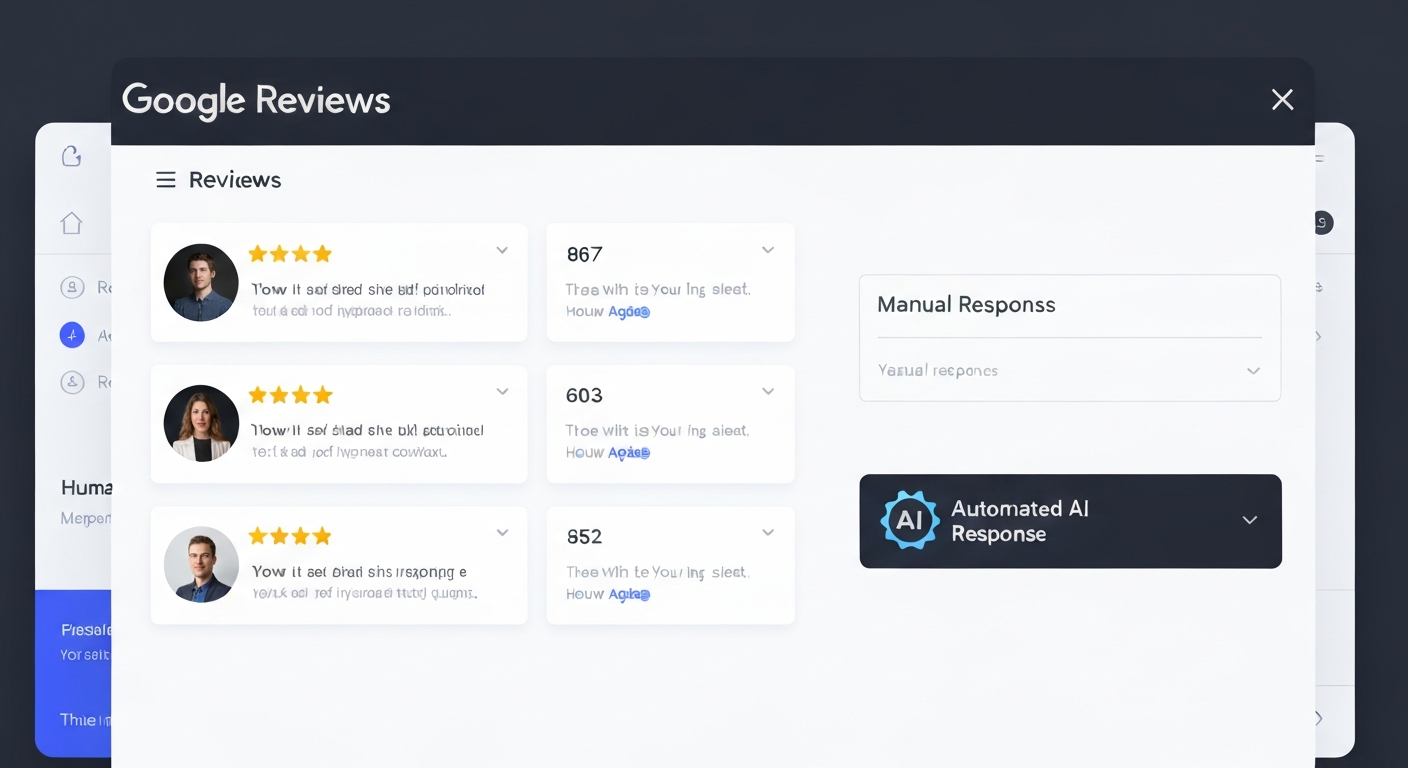Click the "Manual Responss" heading
Image resolution: width=1408 pixels, height=768 pixels.
coord(966,305)
